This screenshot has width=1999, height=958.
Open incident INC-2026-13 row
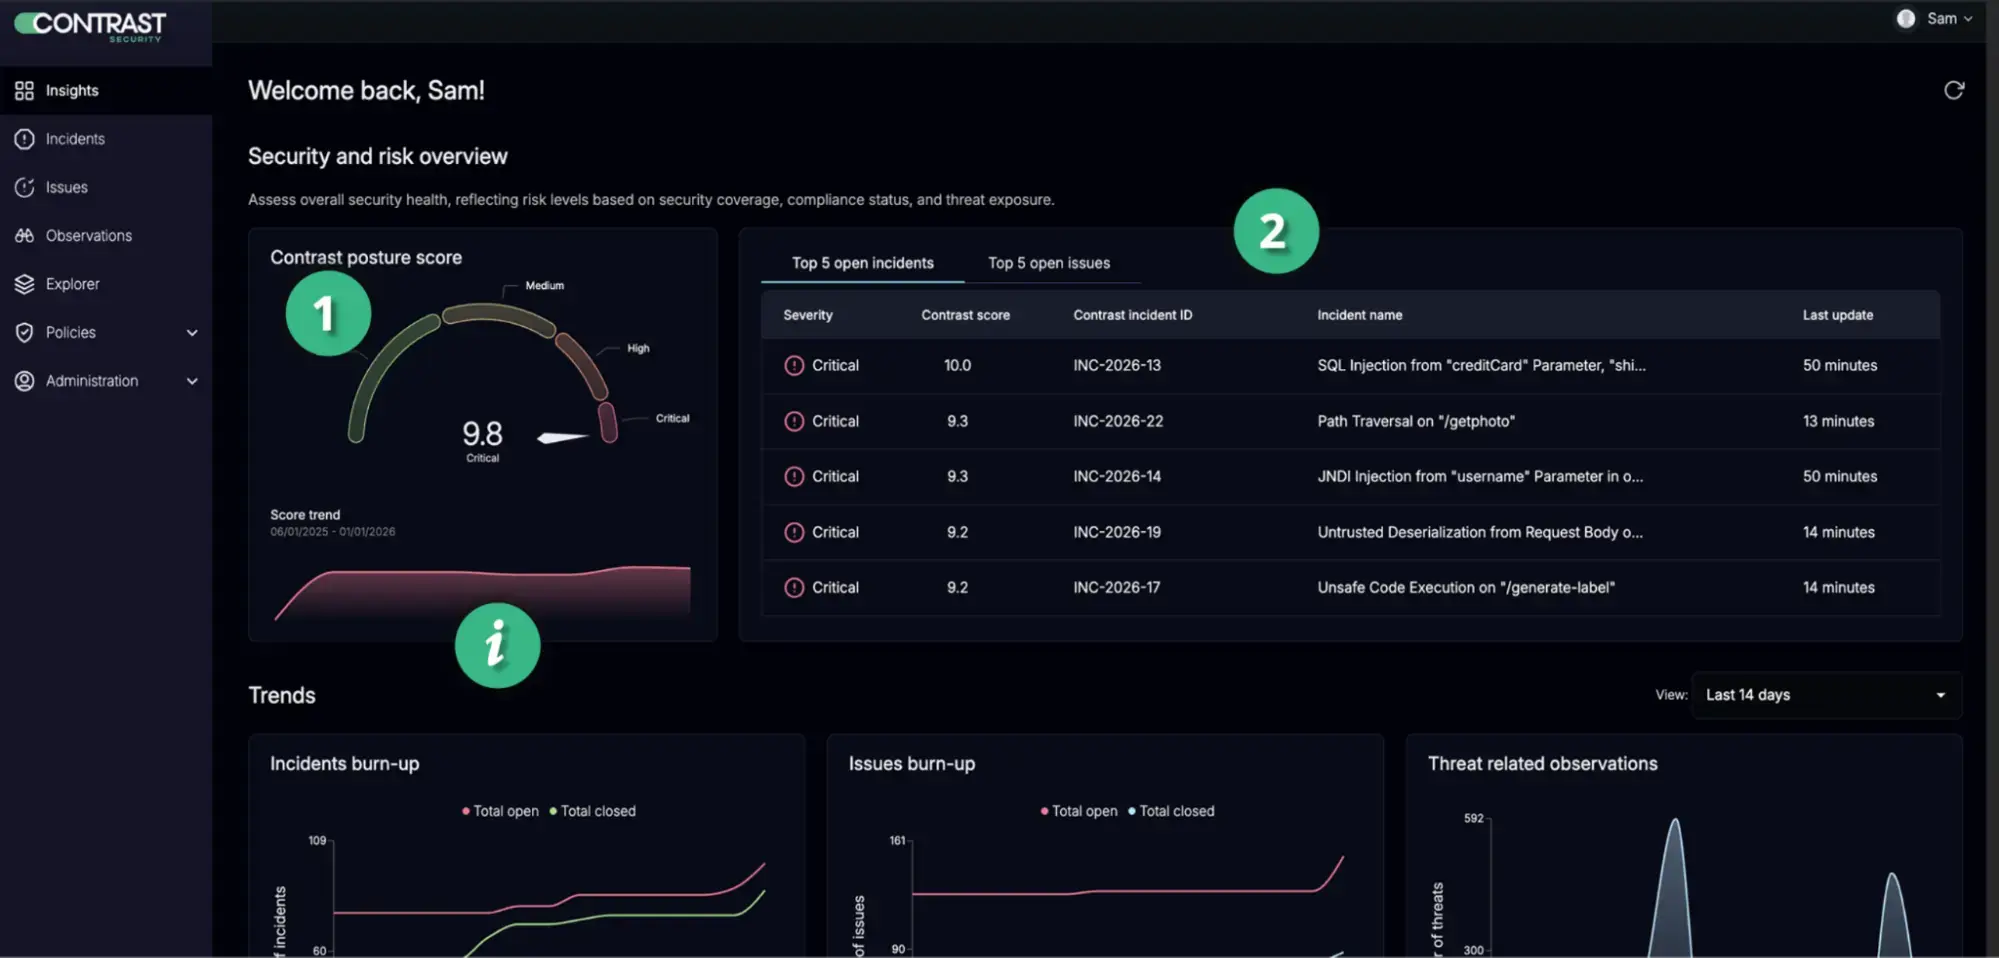tap(1116, 366)
